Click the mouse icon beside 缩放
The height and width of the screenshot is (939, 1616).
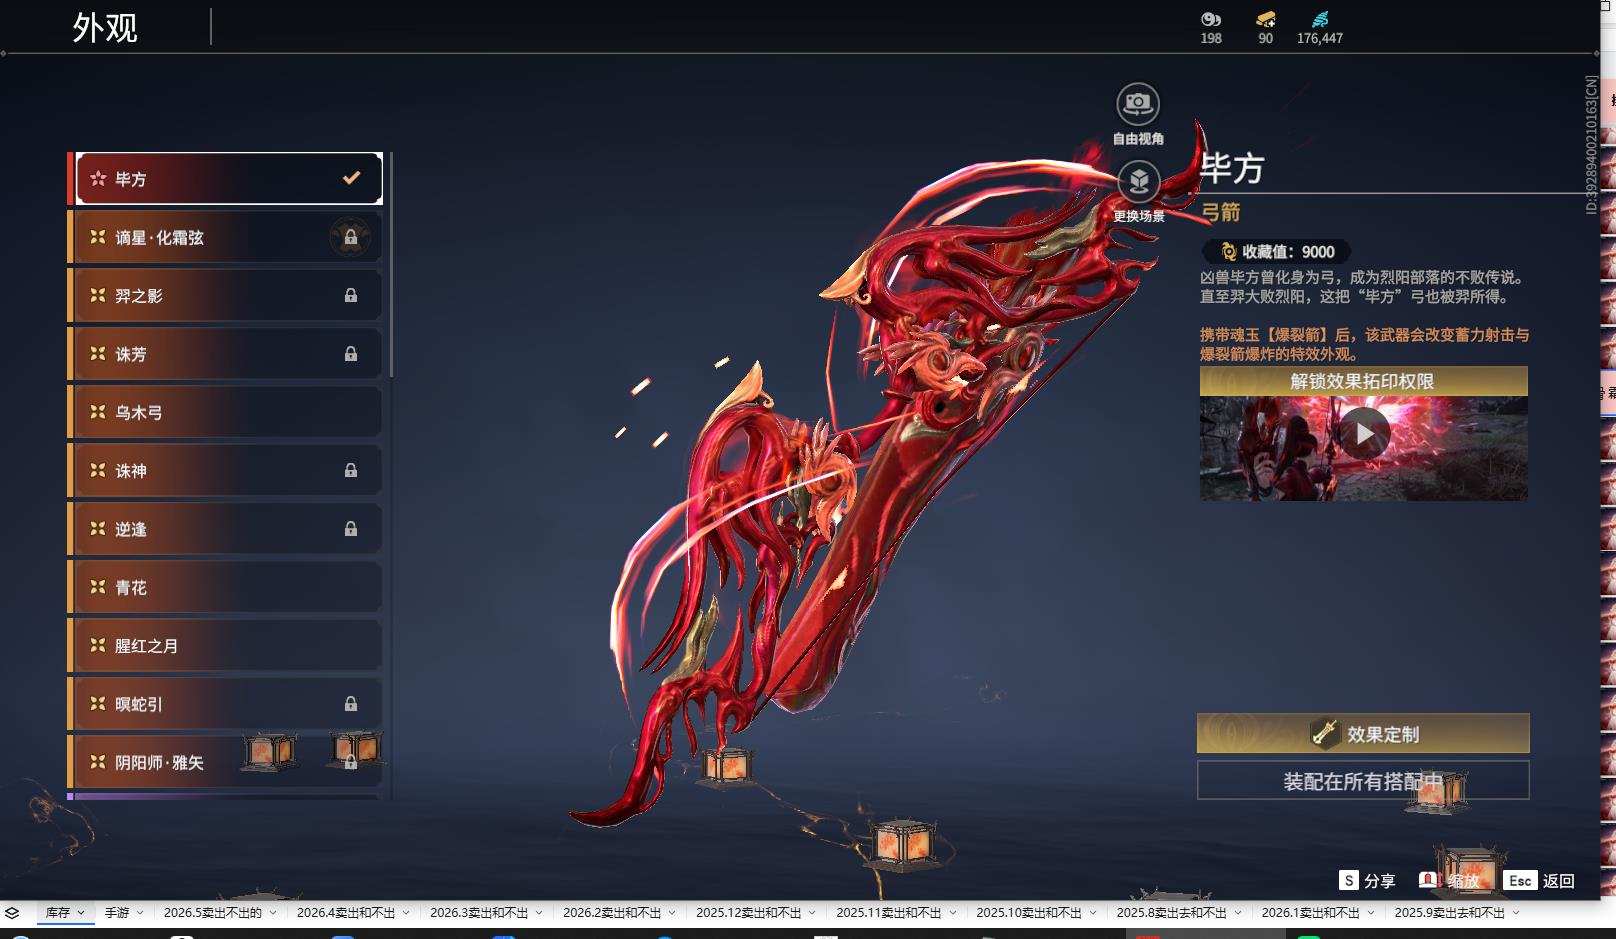click(1428, 880)
